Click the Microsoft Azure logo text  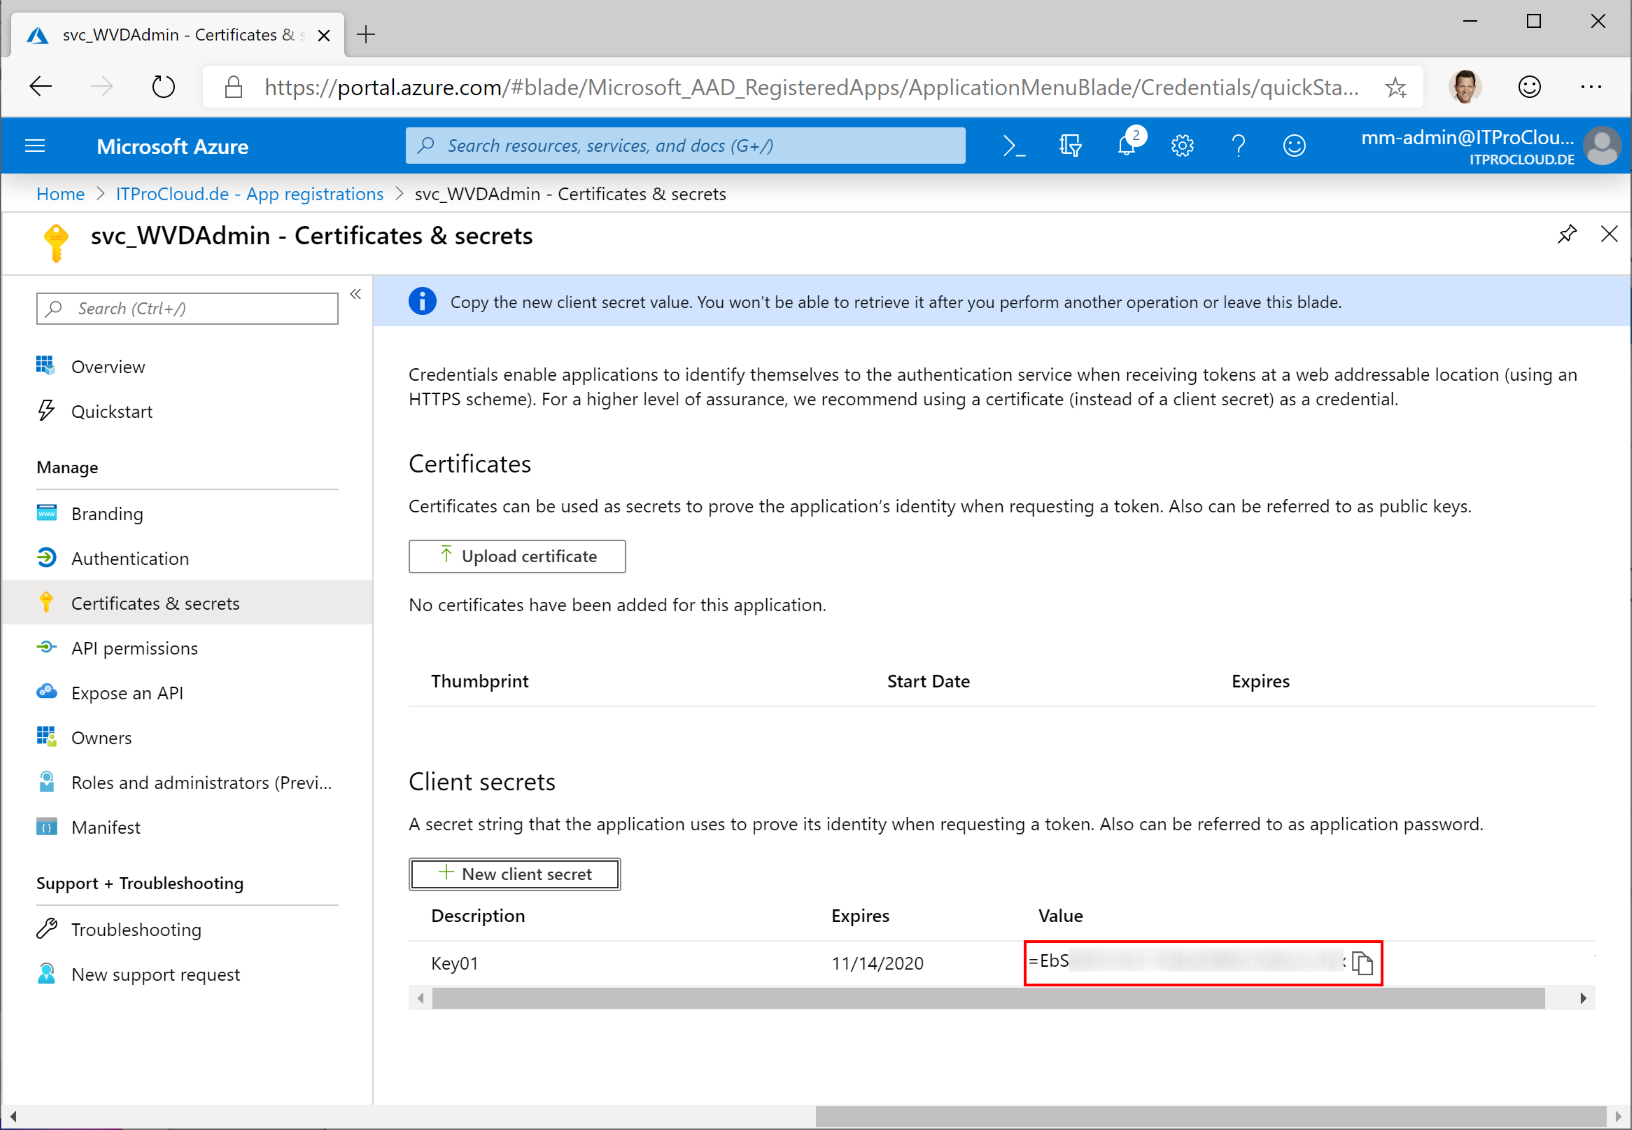[x=172, y=146]
